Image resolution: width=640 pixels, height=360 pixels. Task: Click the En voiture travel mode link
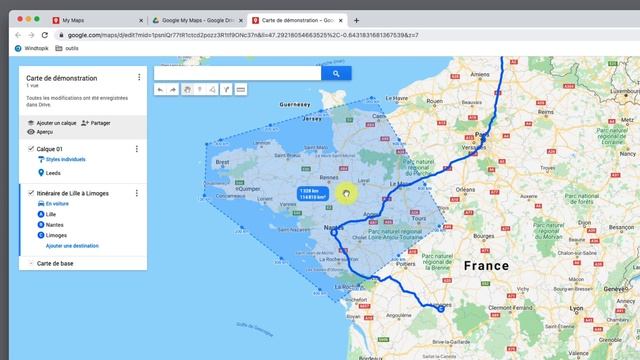click(x=57, y=204)
